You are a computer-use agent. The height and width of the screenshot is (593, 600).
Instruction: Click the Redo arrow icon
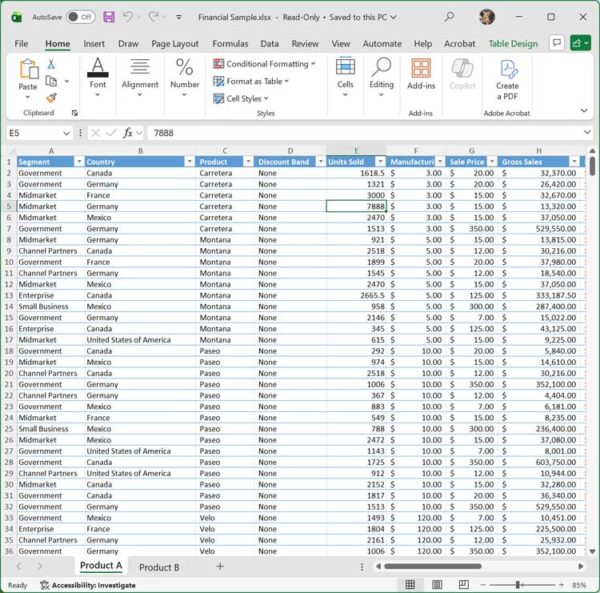(154, 17)
